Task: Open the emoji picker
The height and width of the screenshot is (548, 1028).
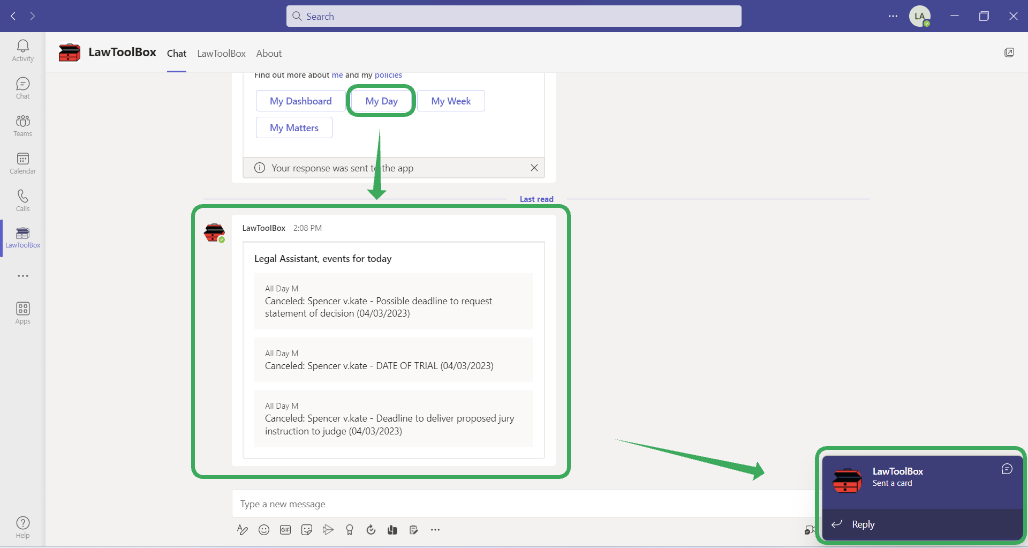Action: 264,530
